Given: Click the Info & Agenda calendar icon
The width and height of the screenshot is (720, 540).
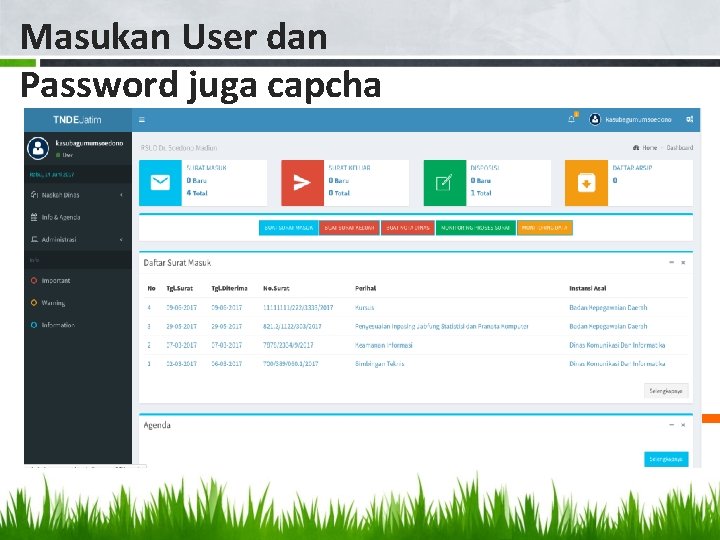Looking at the screenshot, I should [34, 217].
